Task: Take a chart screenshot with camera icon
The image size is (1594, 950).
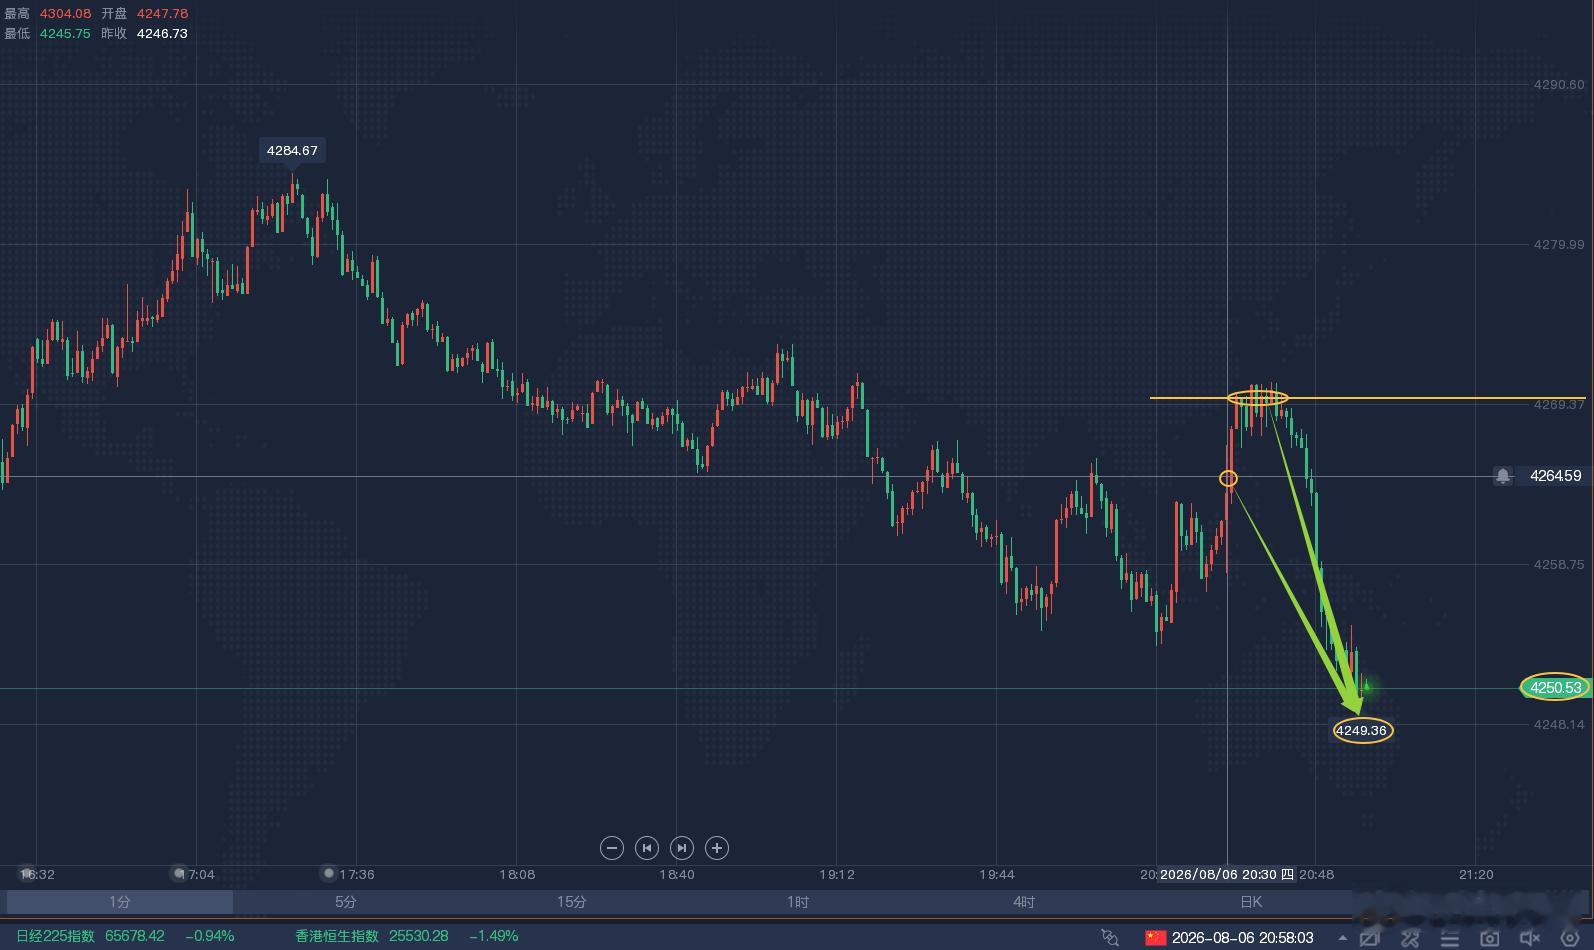Action: [1489, 938]
